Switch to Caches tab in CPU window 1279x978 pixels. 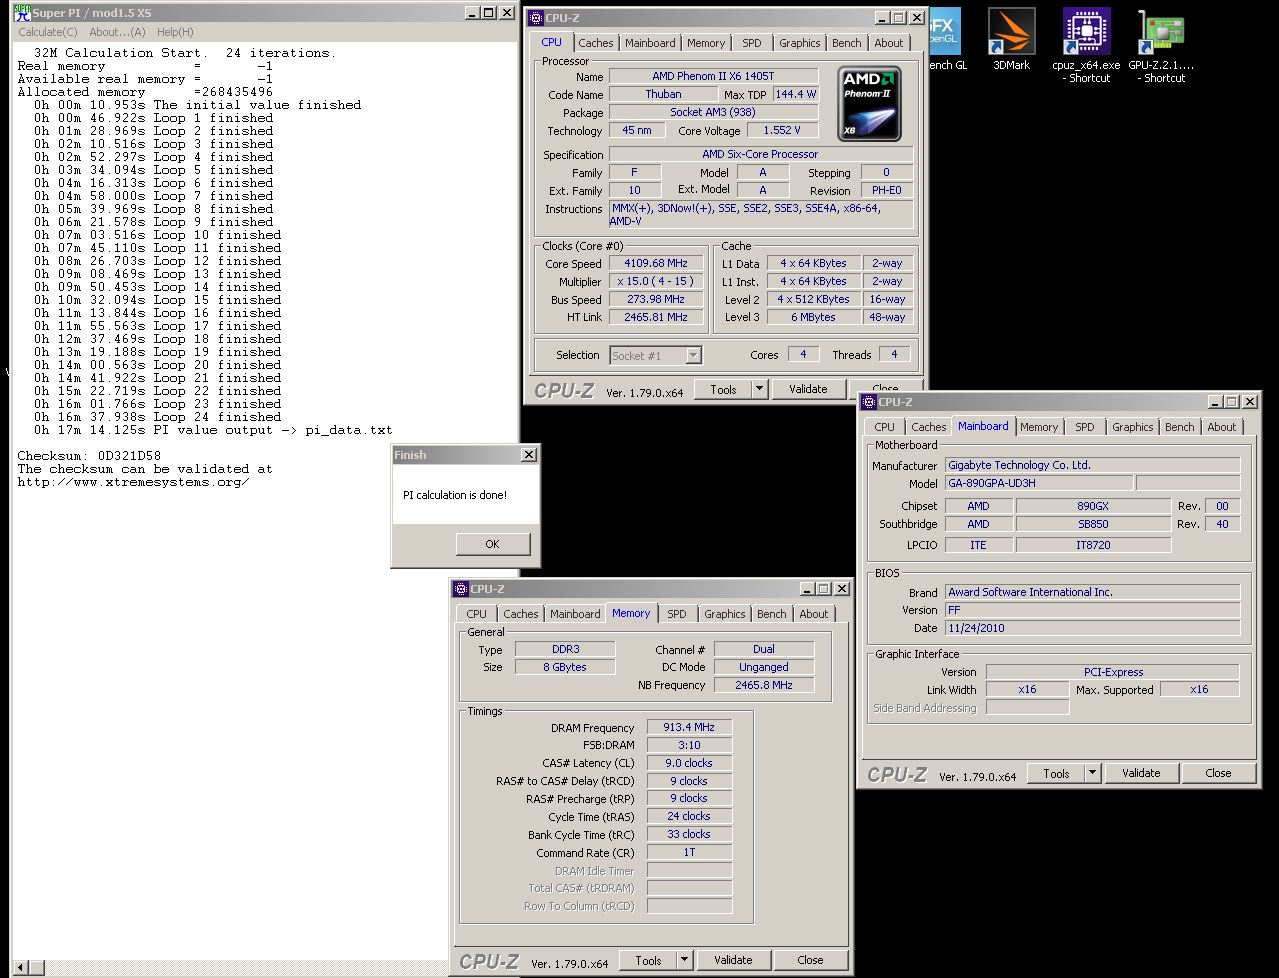click(x=596, y=43)
